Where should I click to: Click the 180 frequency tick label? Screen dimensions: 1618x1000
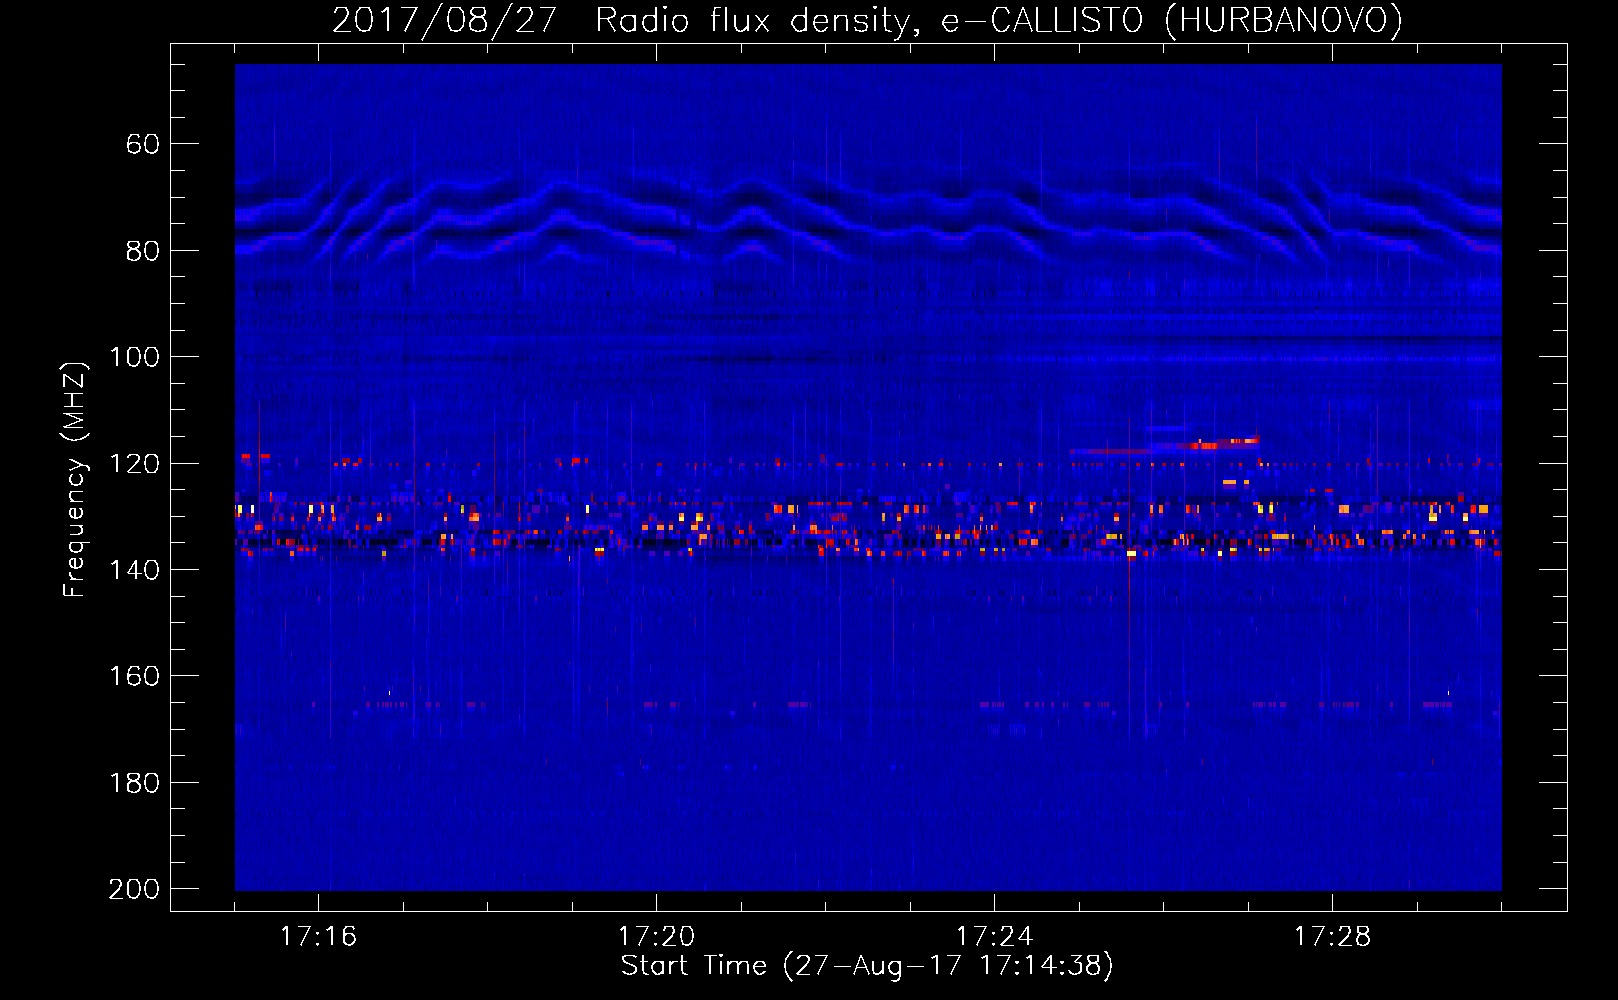134,783
